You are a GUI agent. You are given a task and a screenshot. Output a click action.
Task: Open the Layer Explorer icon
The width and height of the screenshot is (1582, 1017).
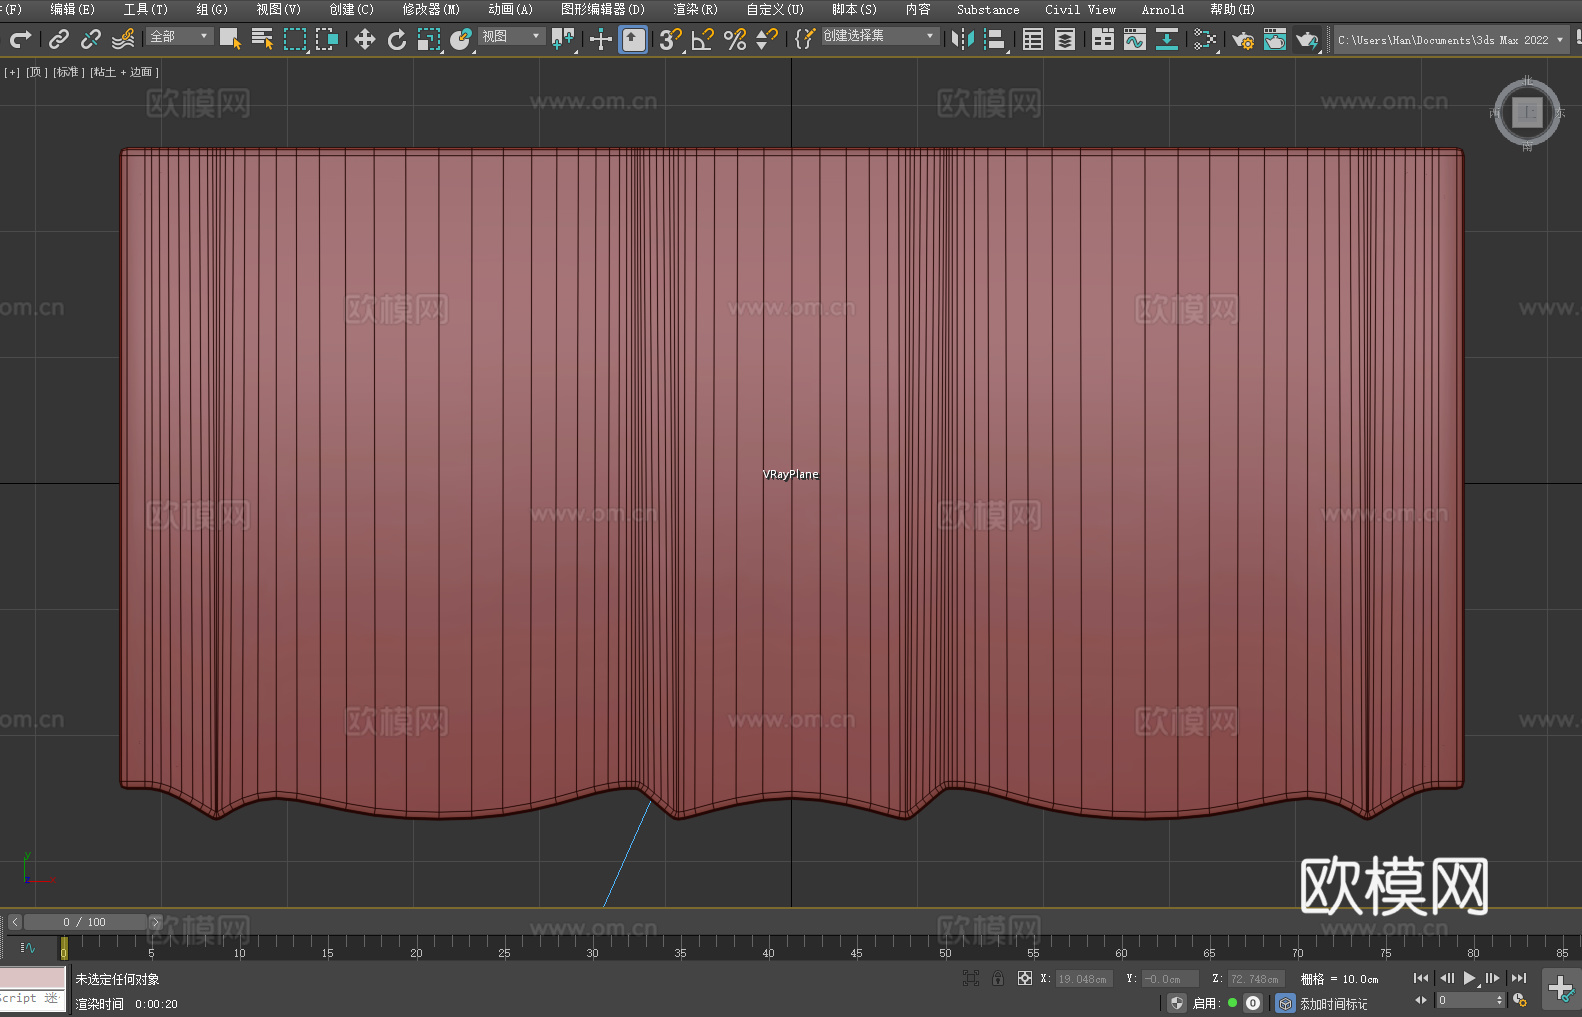point(1065,39)
